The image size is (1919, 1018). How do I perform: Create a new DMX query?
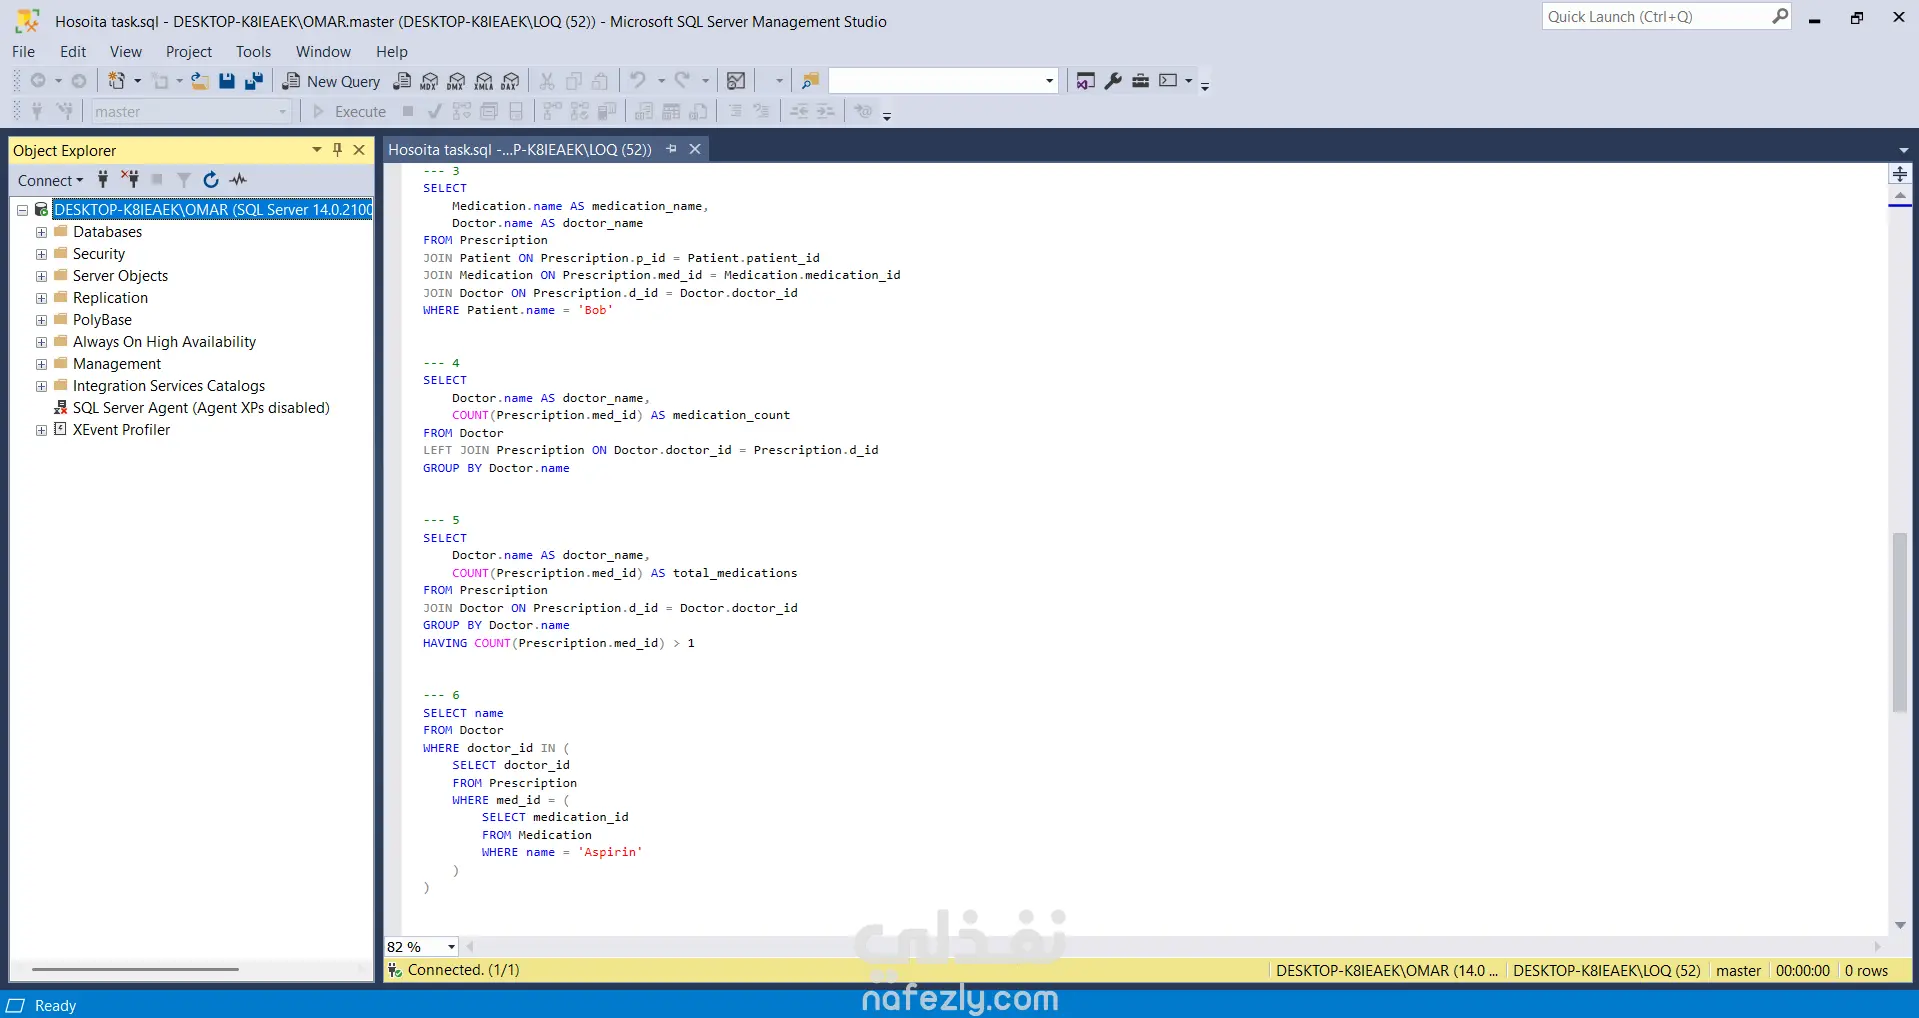[456, 81]
